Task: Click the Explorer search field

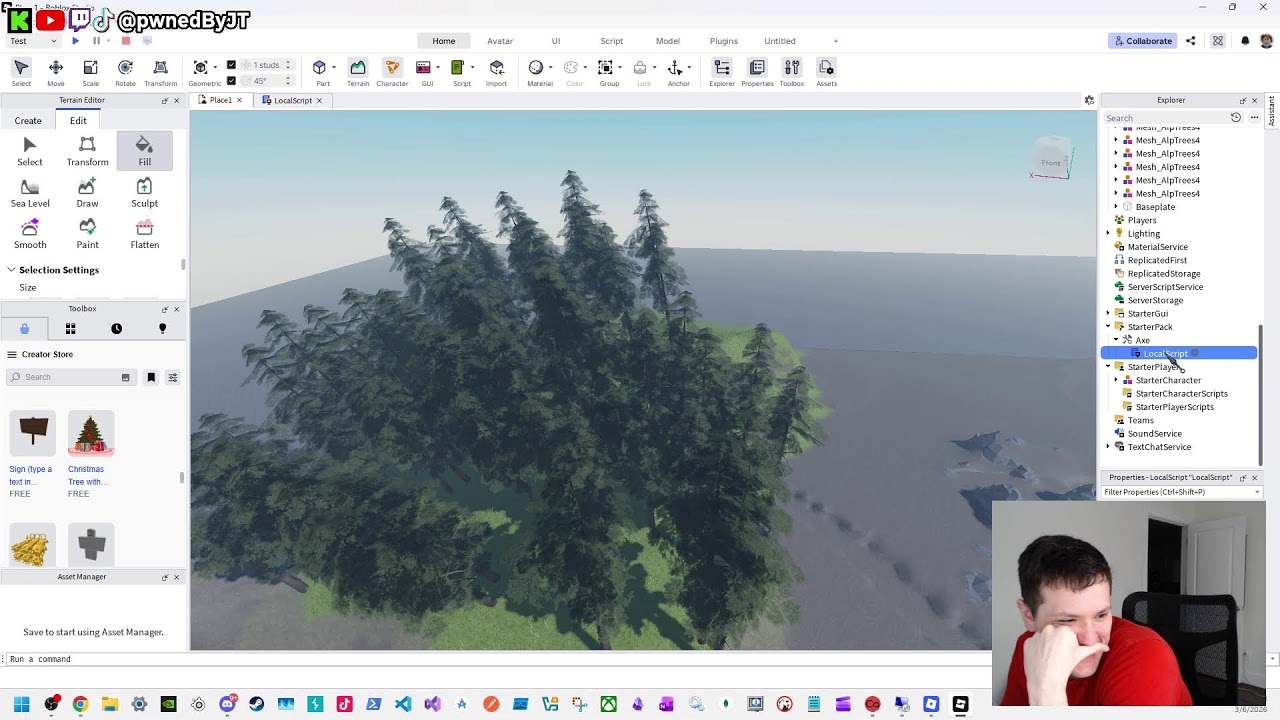Action: coord(1166,118)
